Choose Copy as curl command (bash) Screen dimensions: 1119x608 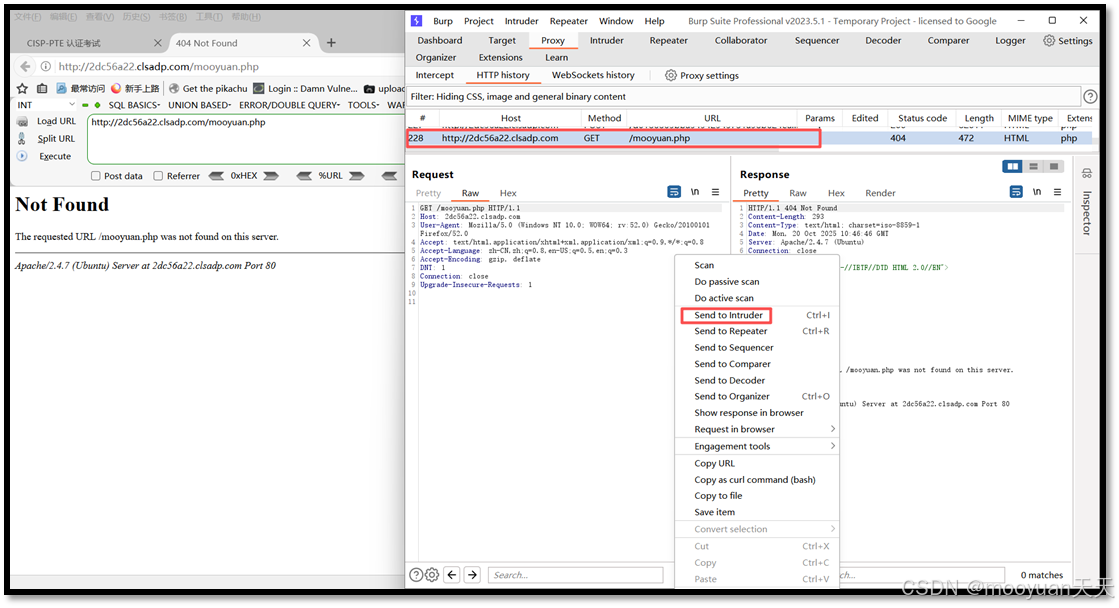tap(756, 480)
